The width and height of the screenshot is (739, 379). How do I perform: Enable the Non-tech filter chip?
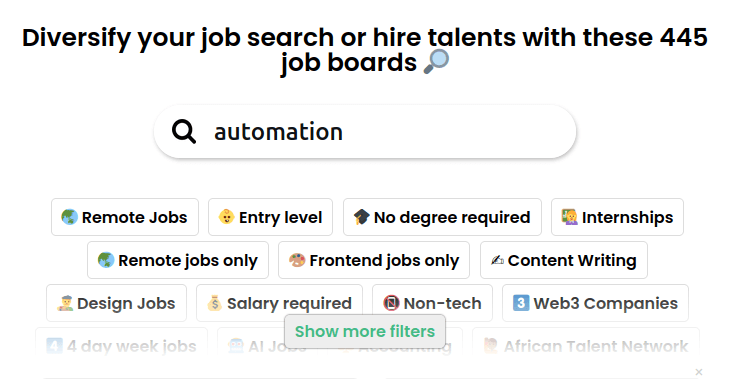pos(432,303)
